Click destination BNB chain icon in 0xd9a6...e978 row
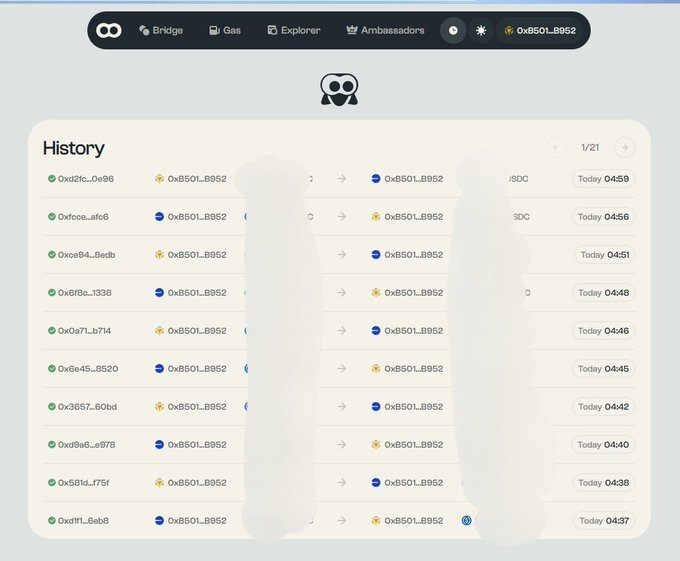This screenshot has width=680, height=561. [376, 444]
